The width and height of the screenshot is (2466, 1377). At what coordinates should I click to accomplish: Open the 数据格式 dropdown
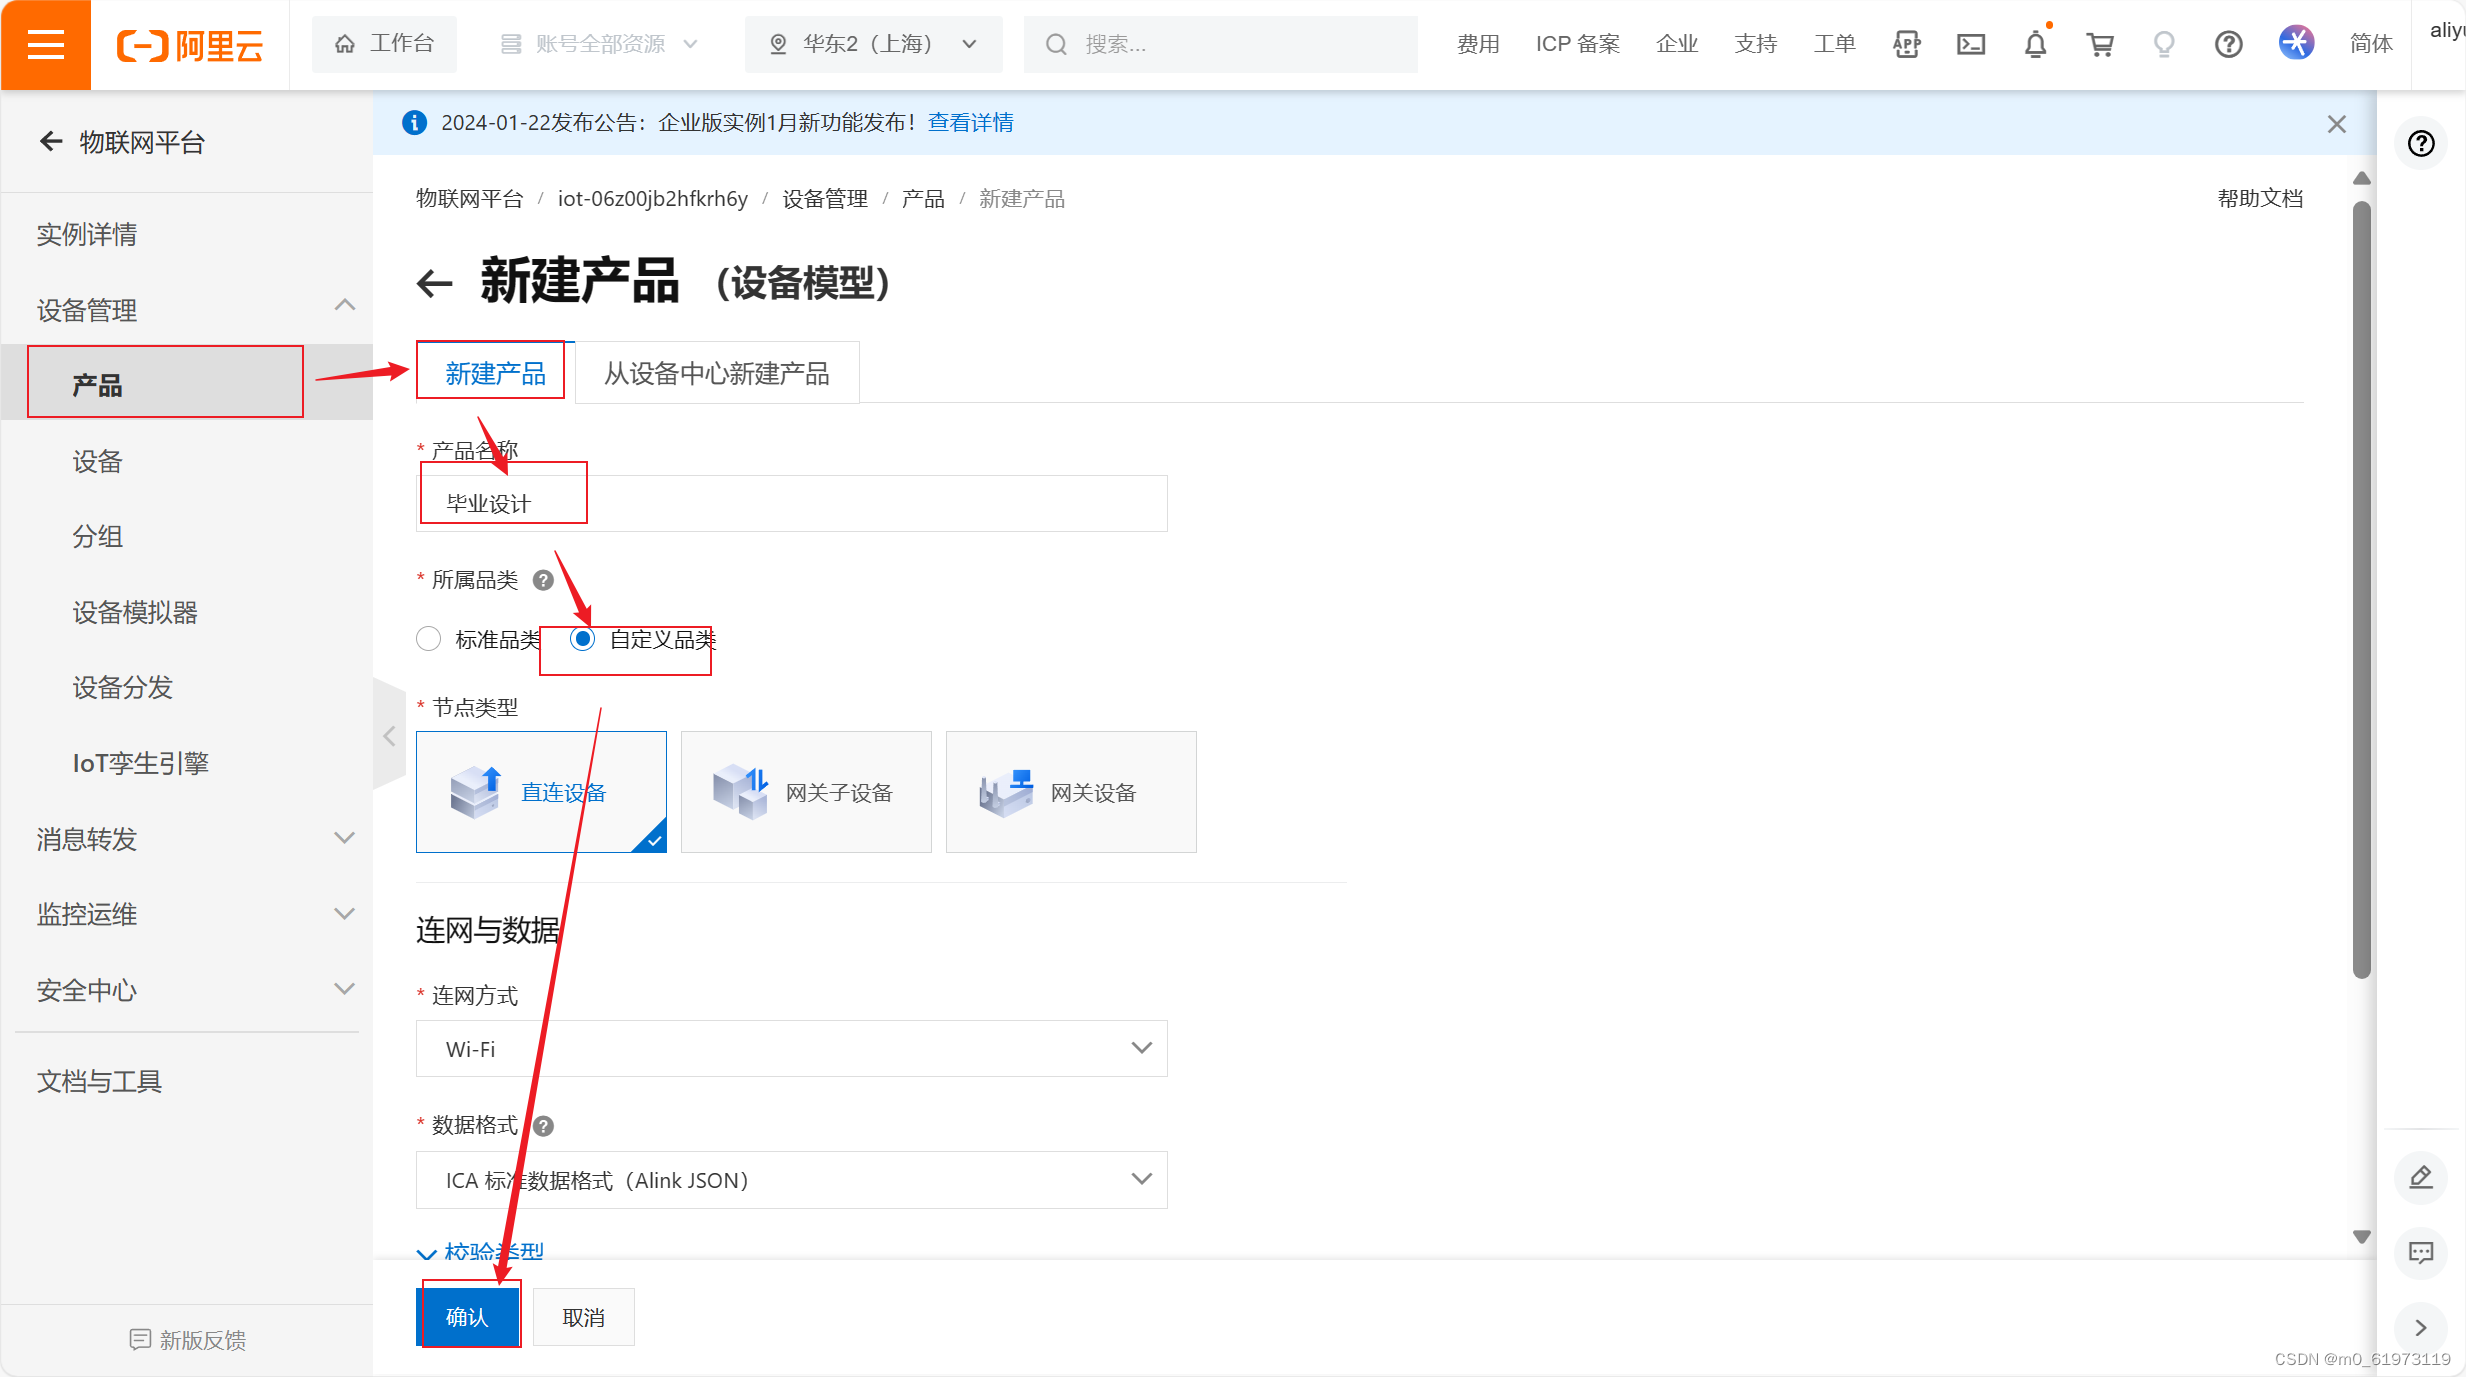coord(791,1180)
